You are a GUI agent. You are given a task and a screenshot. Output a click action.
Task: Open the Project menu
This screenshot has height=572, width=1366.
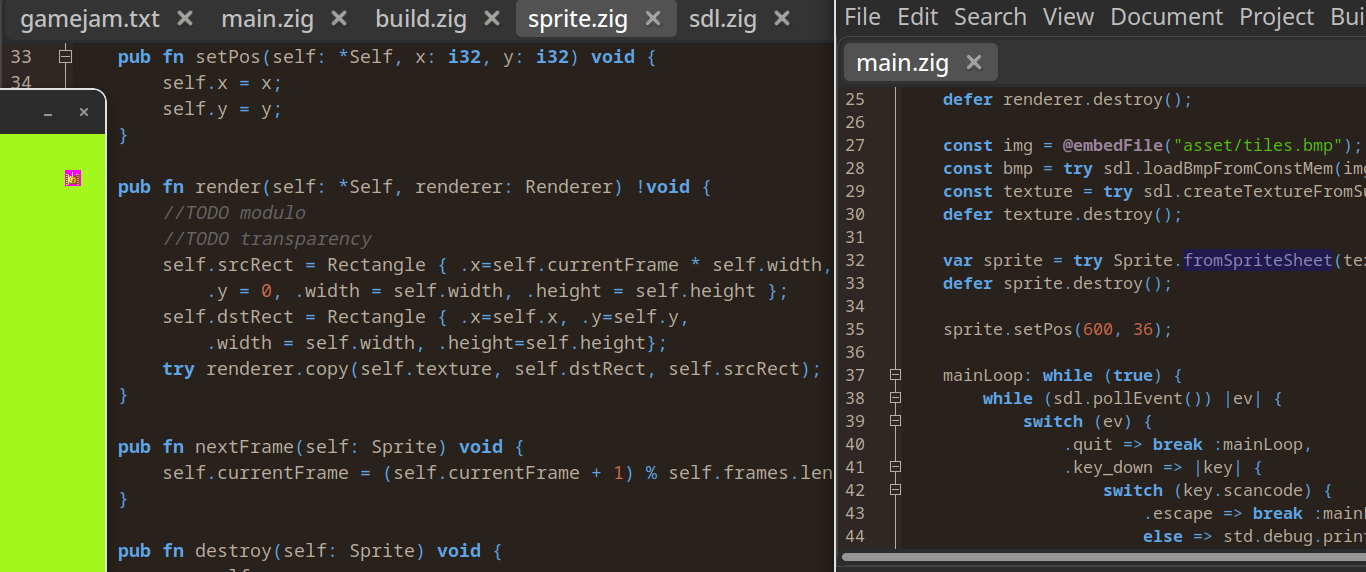point(1277,17)
